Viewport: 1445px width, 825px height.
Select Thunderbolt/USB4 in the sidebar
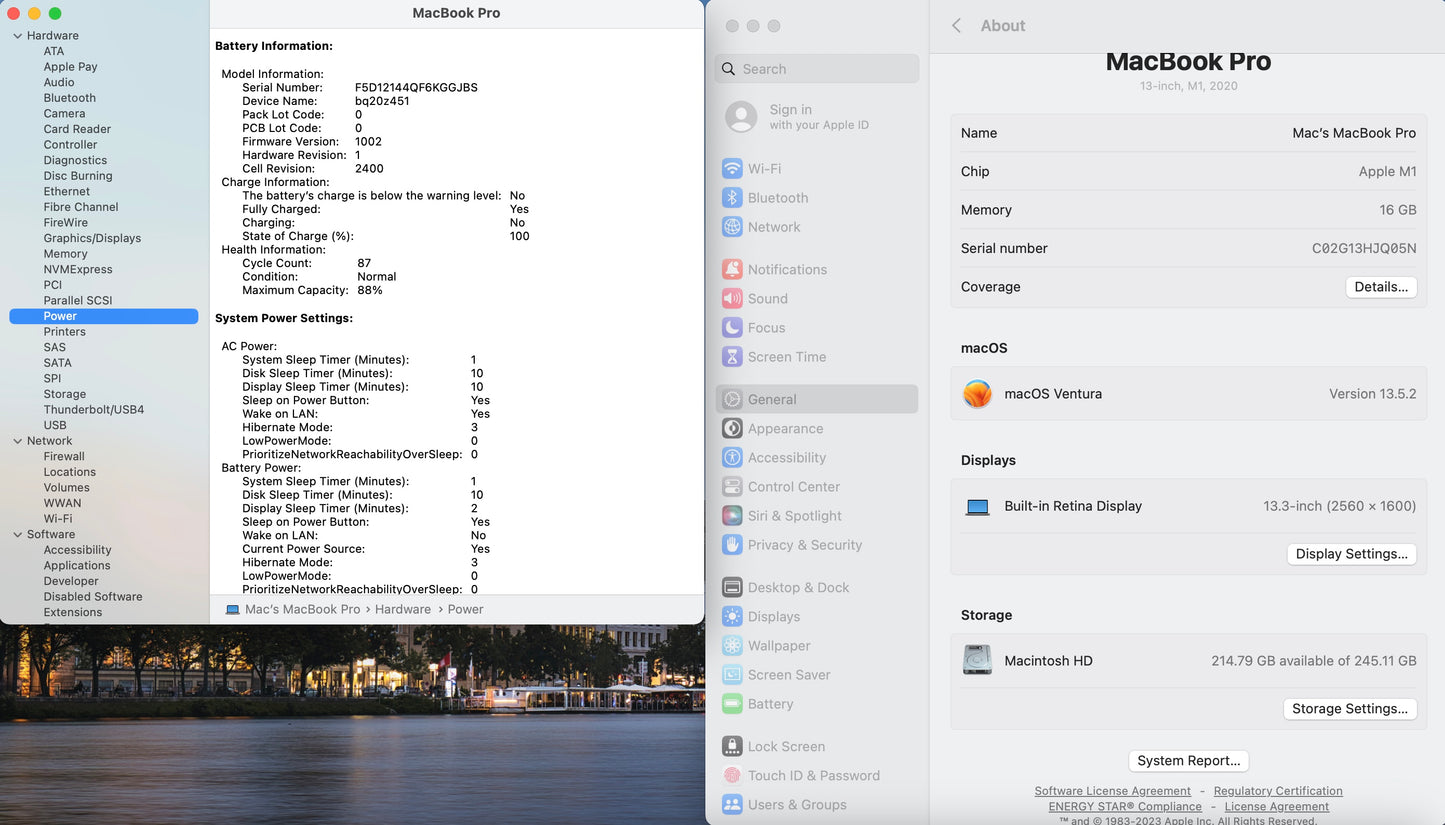click(94, 410)
